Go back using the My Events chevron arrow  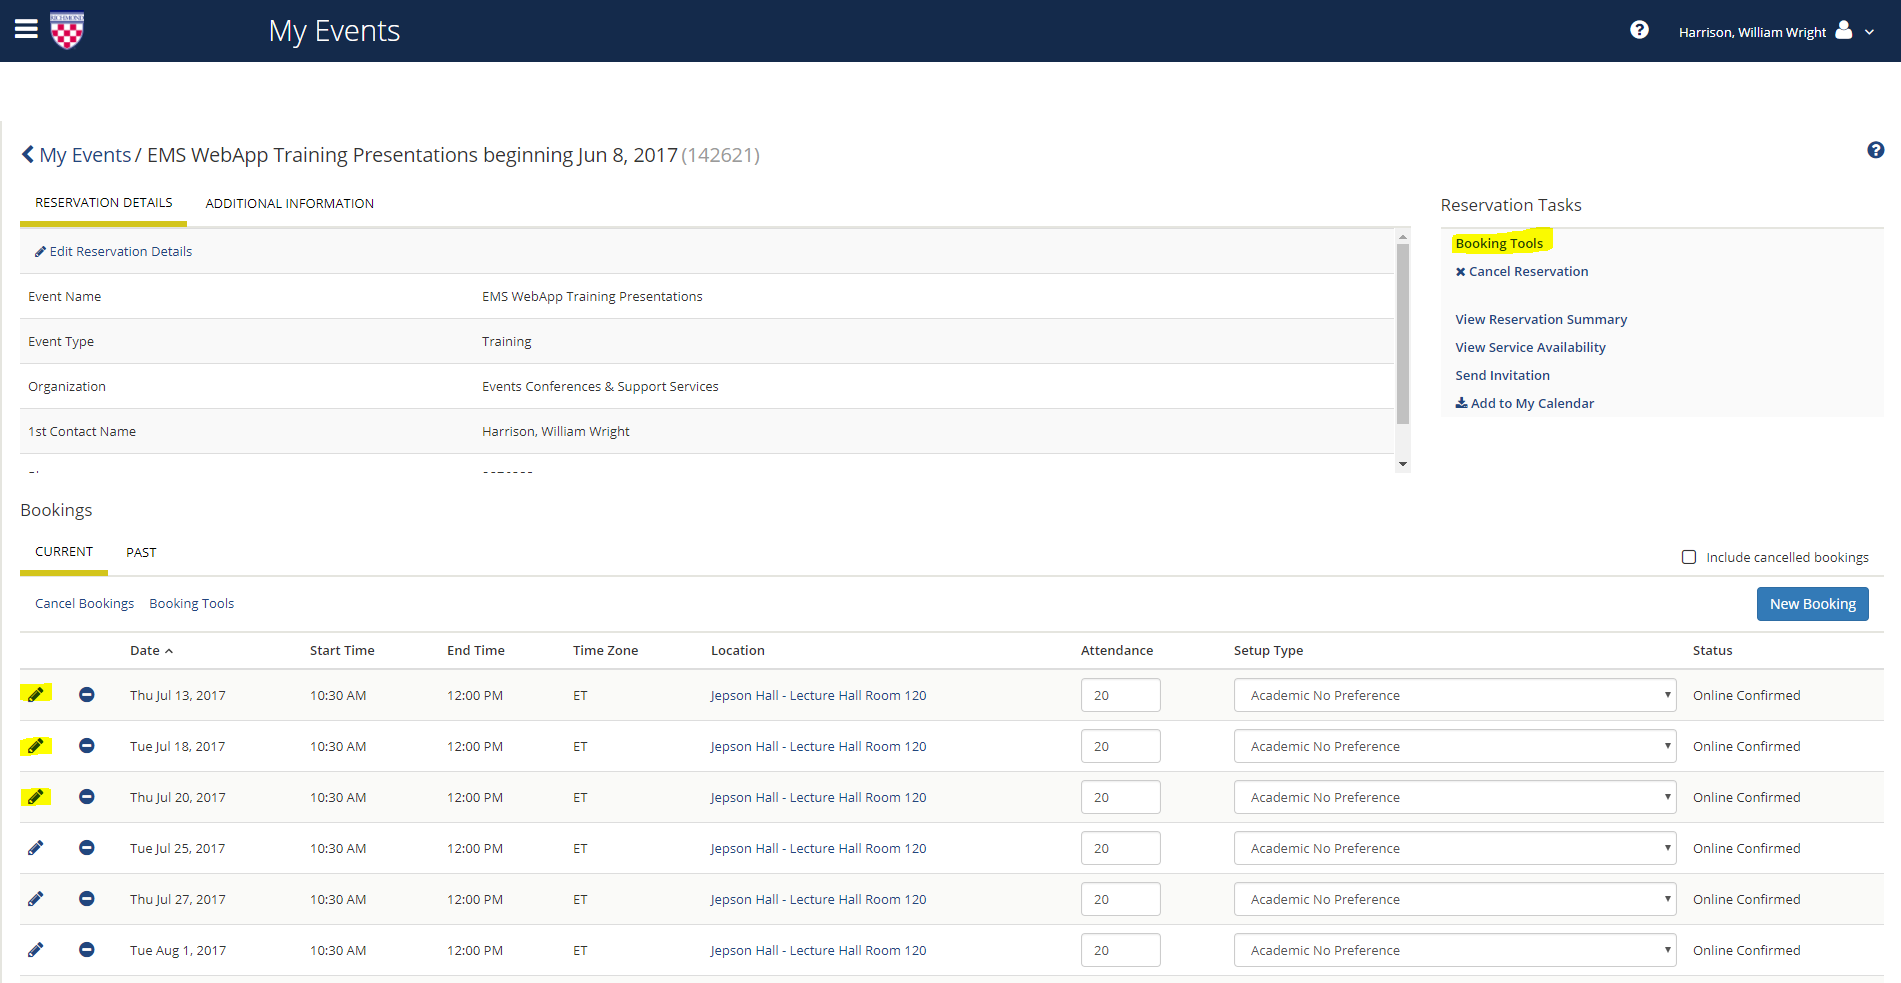28,154
